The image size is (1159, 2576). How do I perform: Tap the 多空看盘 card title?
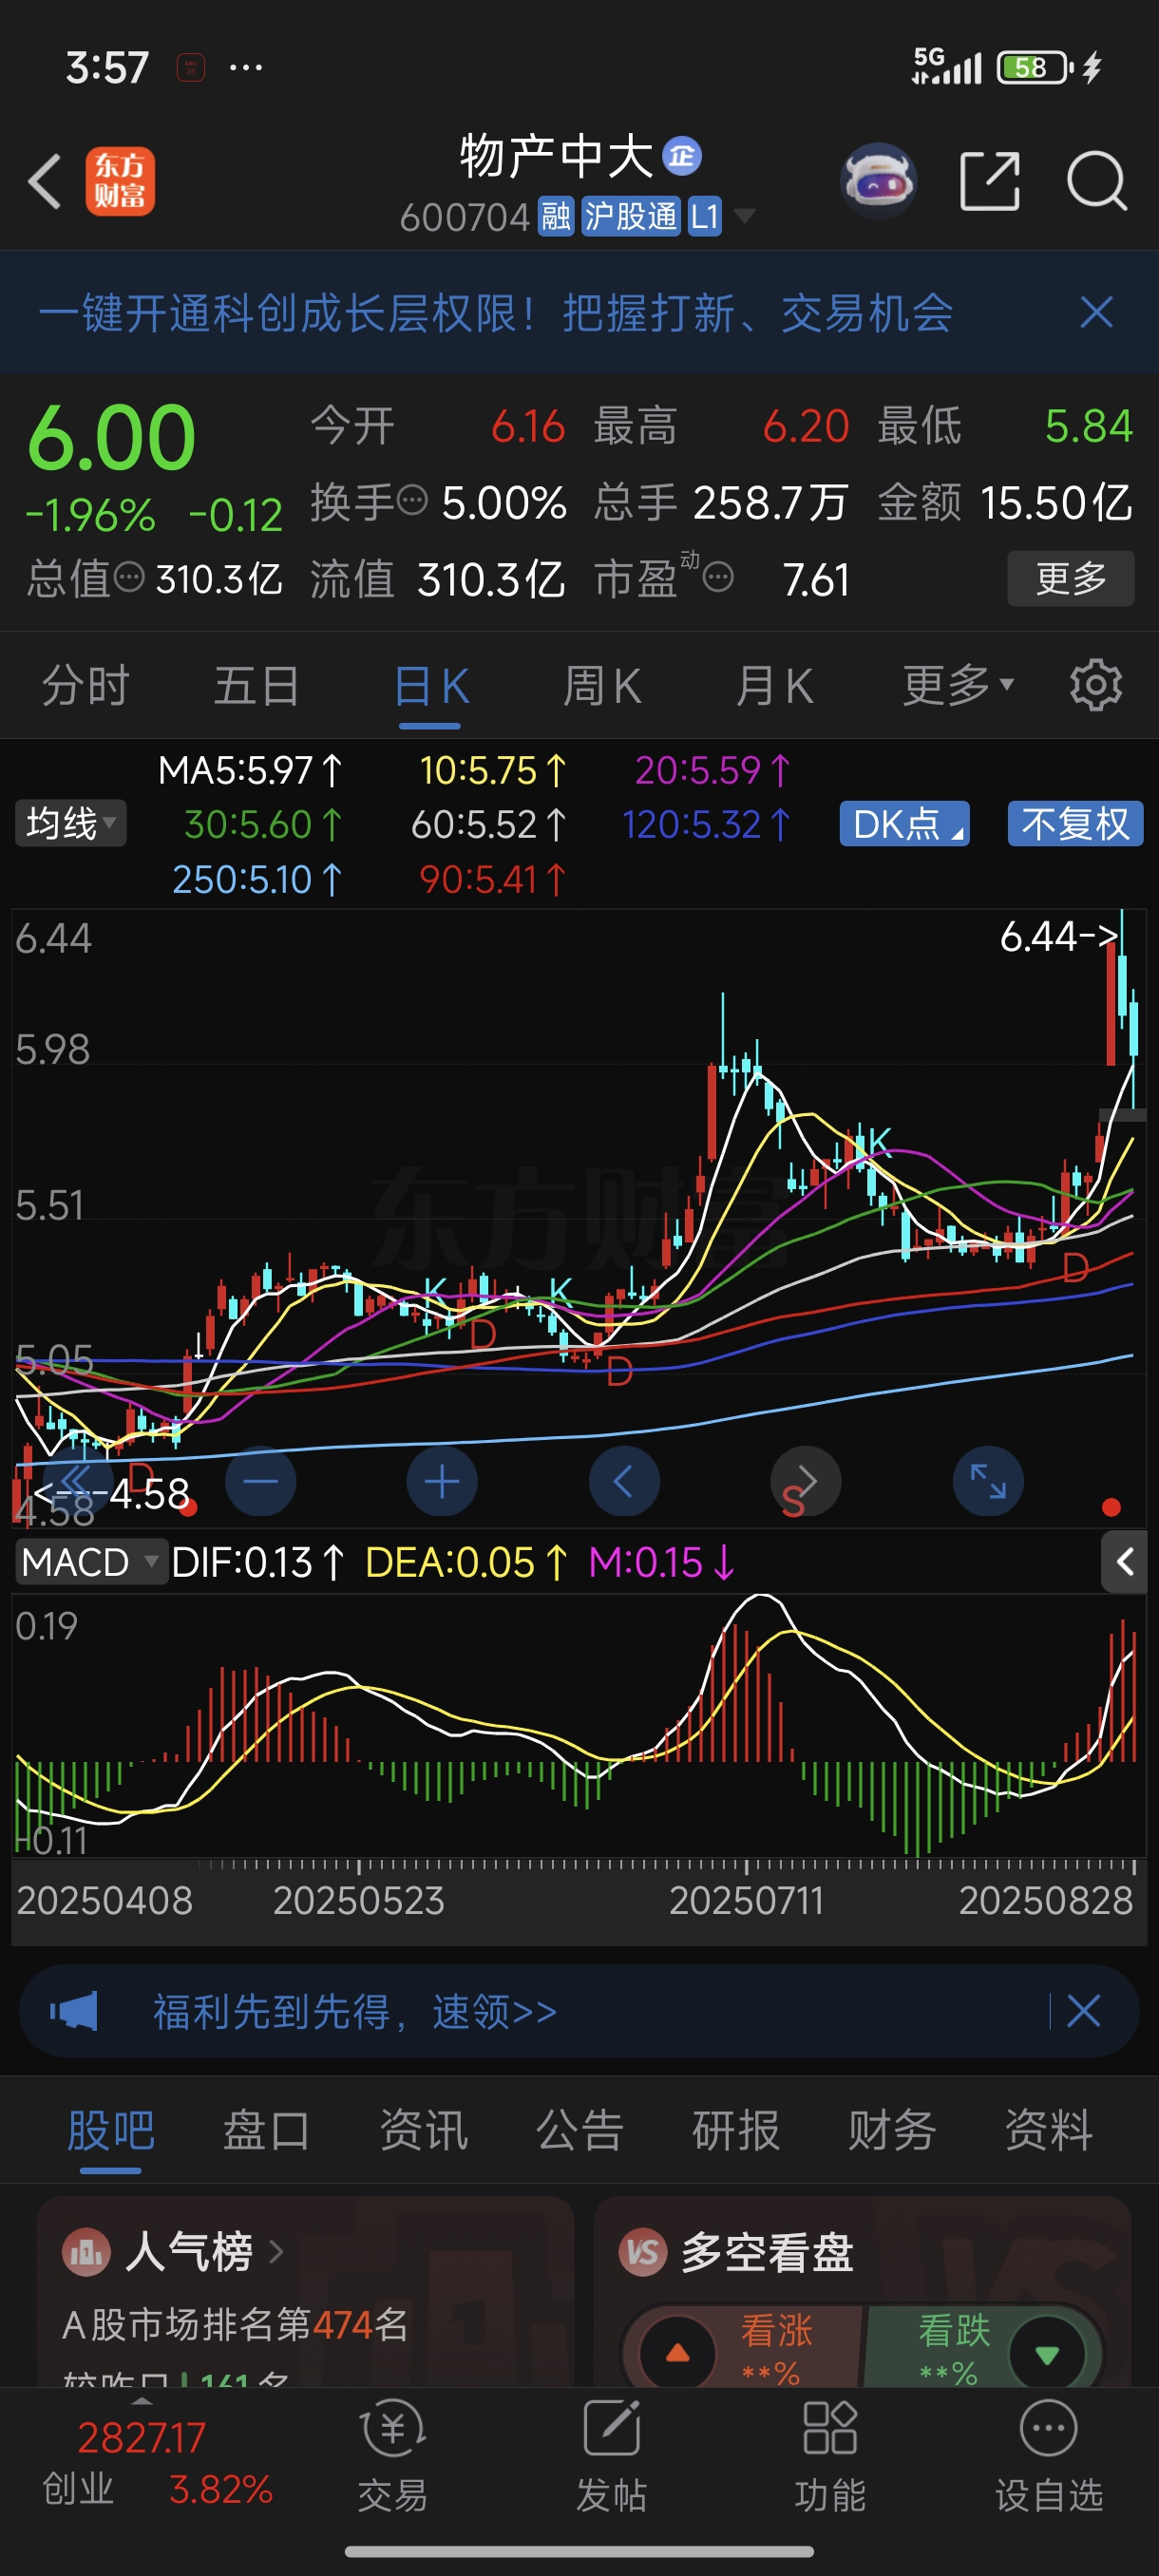pos(767,2252)
